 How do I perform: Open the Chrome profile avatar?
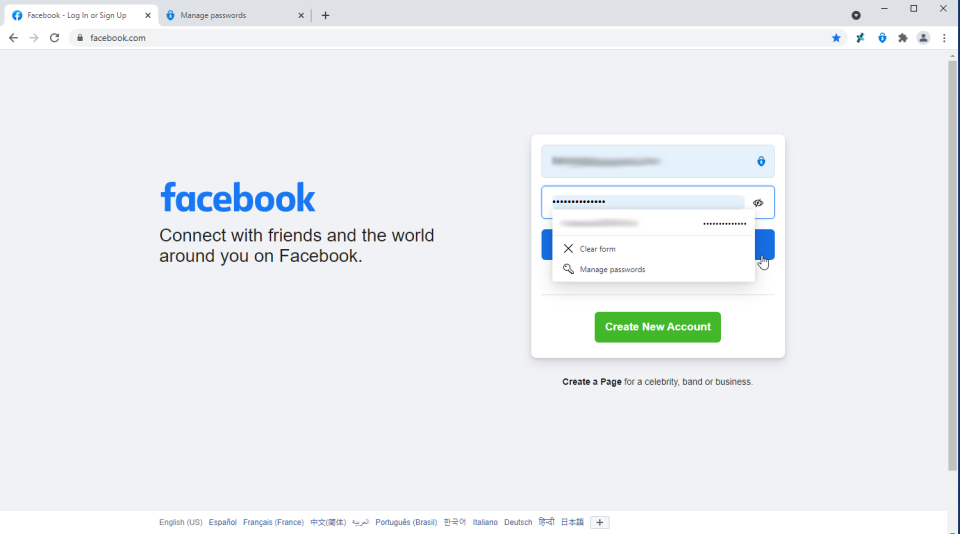coord(923,38)
